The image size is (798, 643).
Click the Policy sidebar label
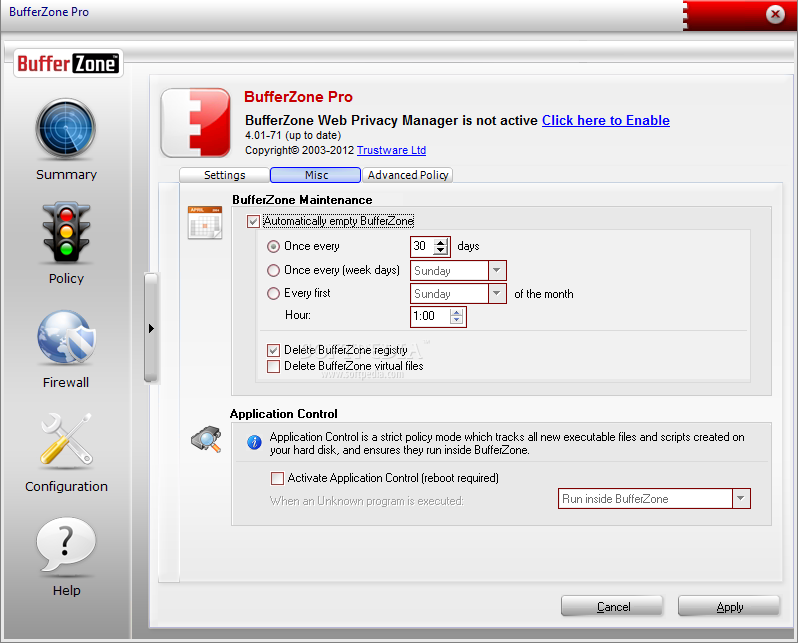pyautogui.click(x=66, y=278)
